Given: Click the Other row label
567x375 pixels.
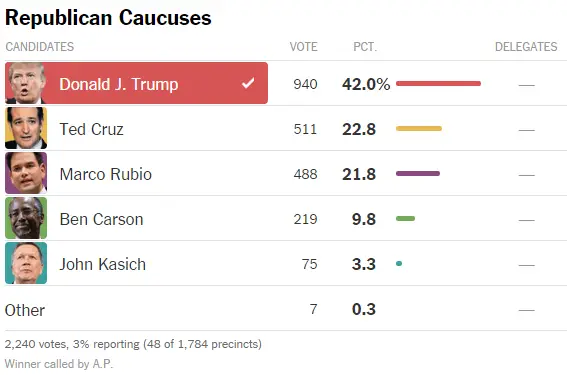Looking at the screenshot, I should point(25,310).
